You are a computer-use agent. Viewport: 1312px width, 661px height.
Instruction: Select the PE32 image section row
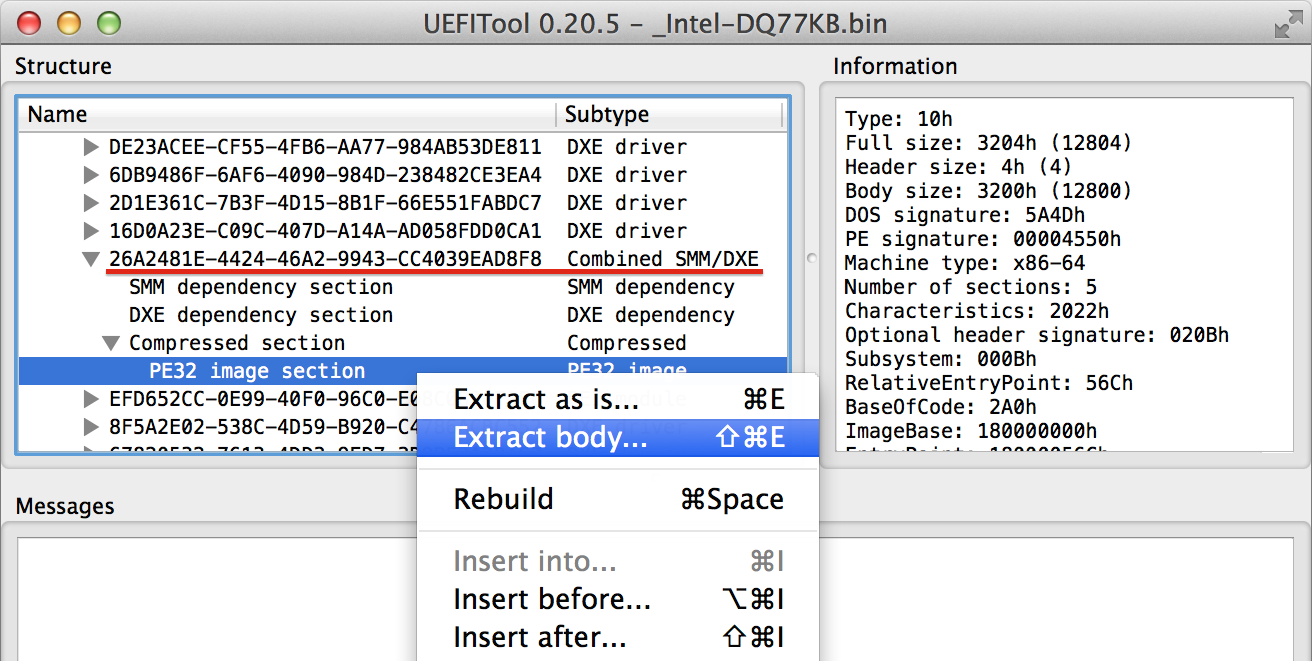click(404, 371)
